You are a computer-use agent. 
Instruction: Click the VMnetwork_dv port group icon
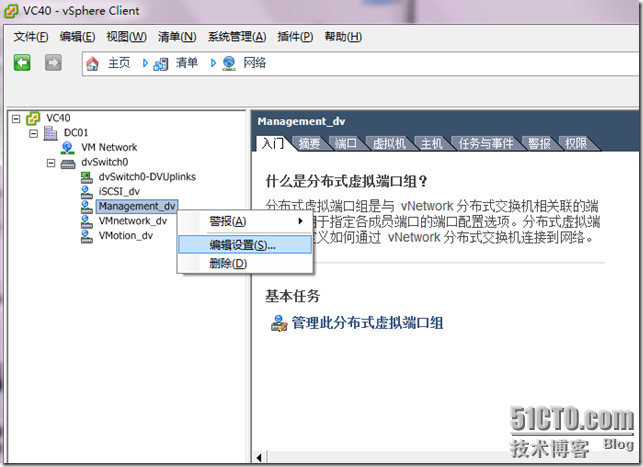pyautogui.click(x=87, y=221)
